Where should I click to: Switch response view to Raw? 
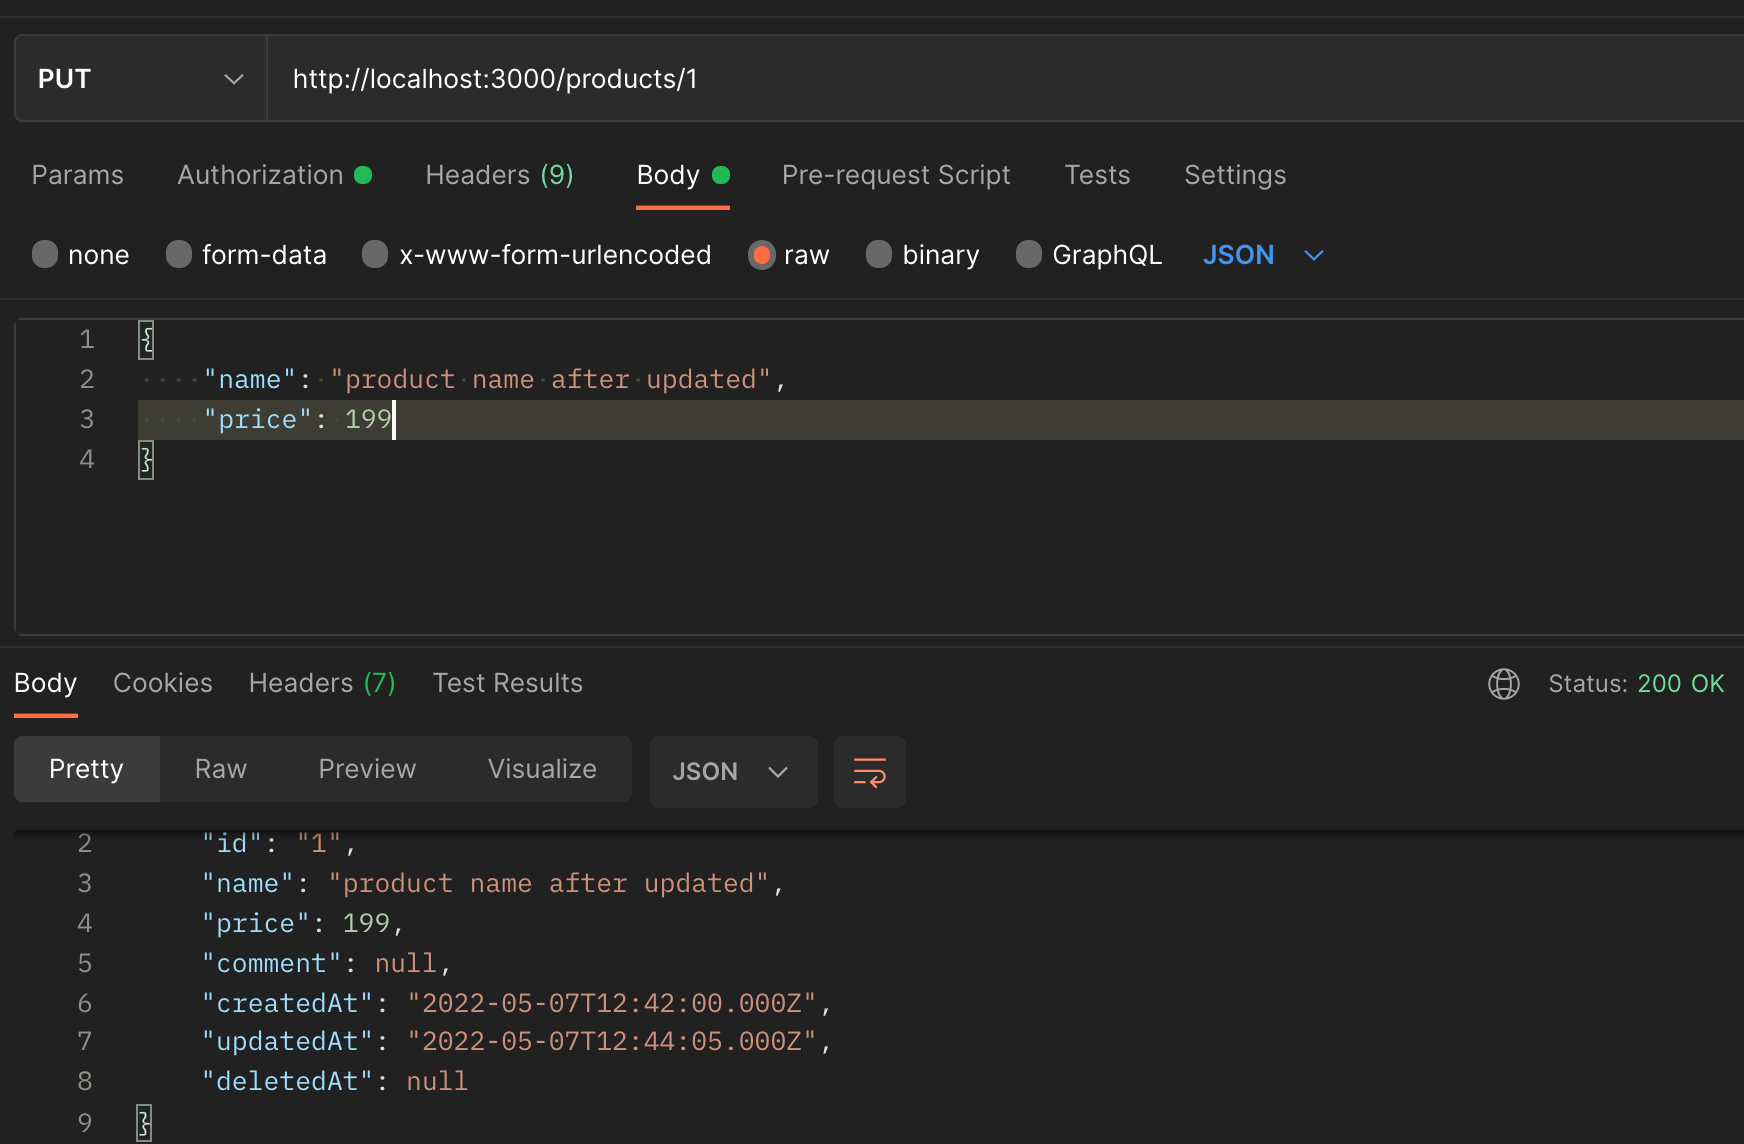pyautogui.click(x=221, y=769)
